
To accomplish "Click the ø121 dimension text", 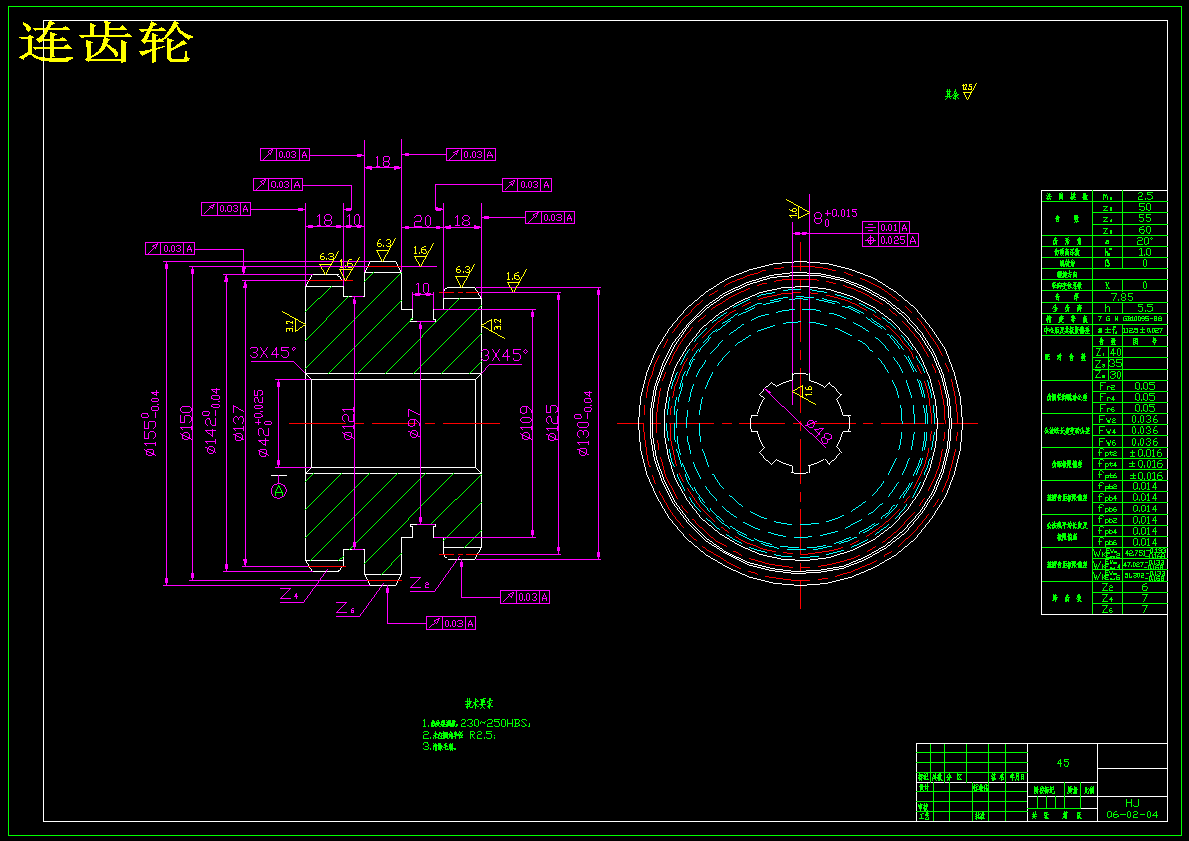I will pyautogui.click(x=348, y=424).
